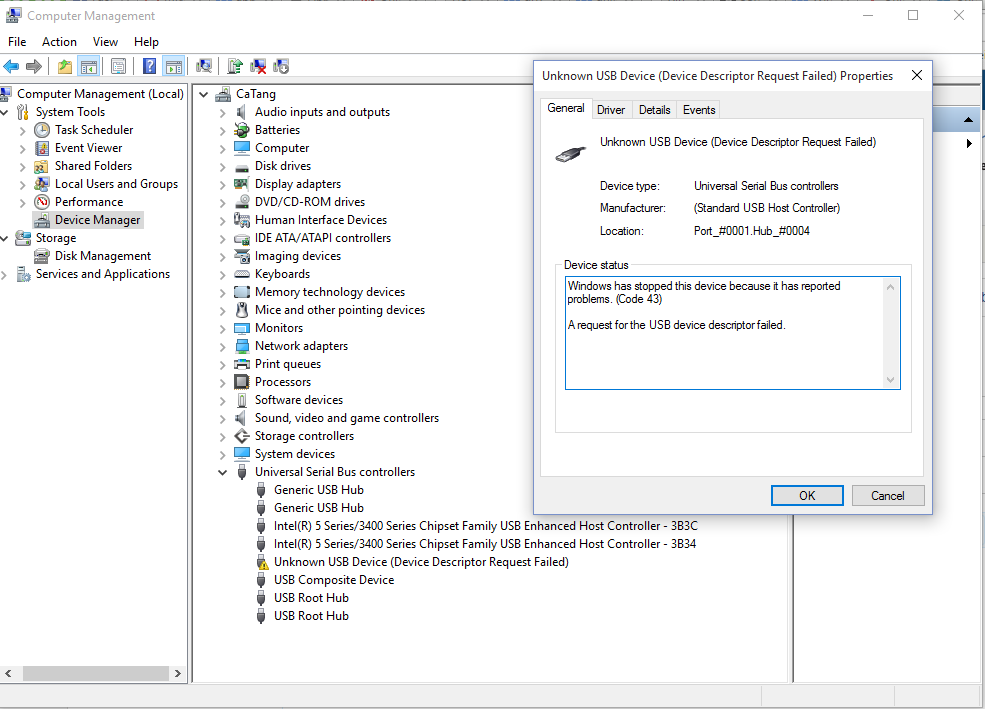Select the USB Composite Device entry
The width and height of the screenshot is (985, 709).
[334, 580]
